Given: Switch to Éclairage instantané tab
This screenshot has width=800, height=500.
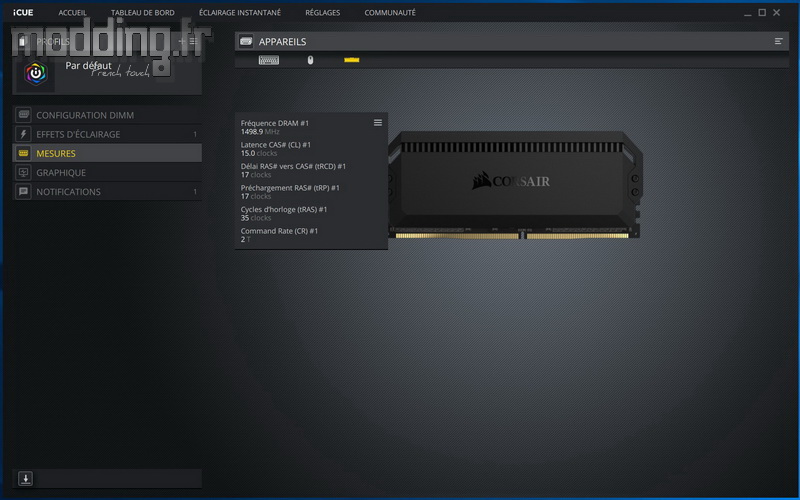Looking at the screenshot, I should coord(240,13).
